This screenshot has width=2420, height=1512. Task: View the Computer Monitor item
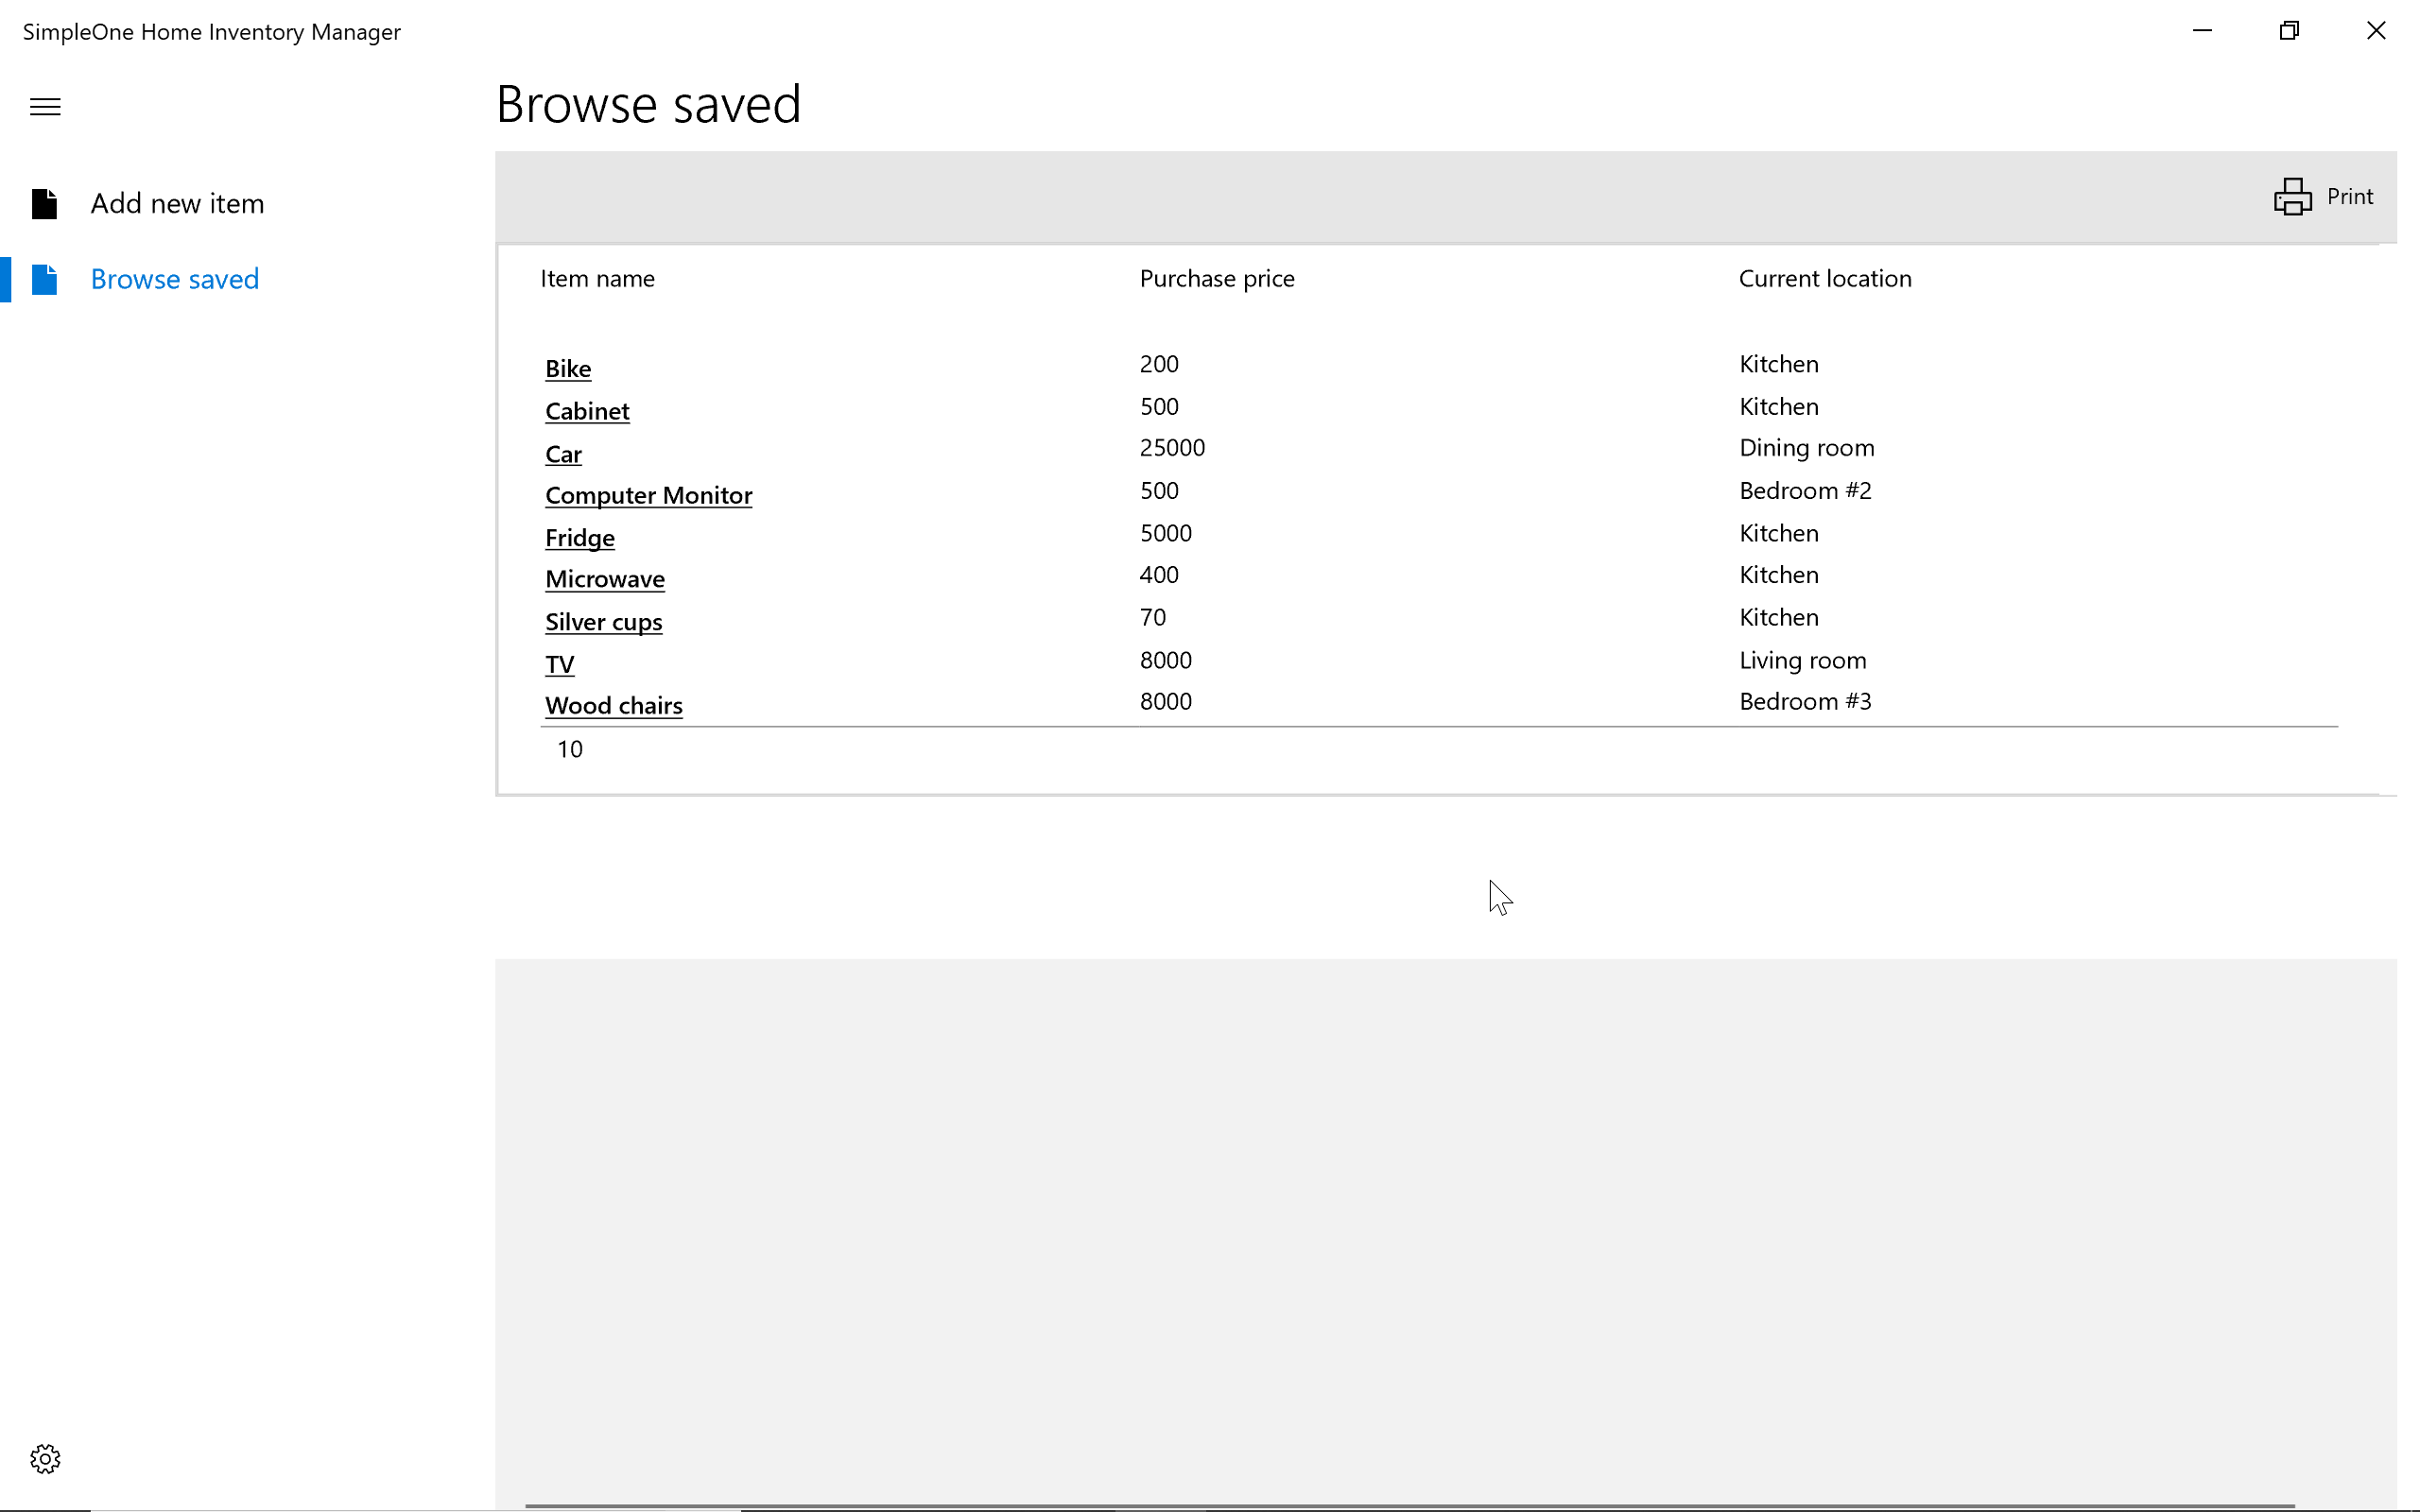648,495
